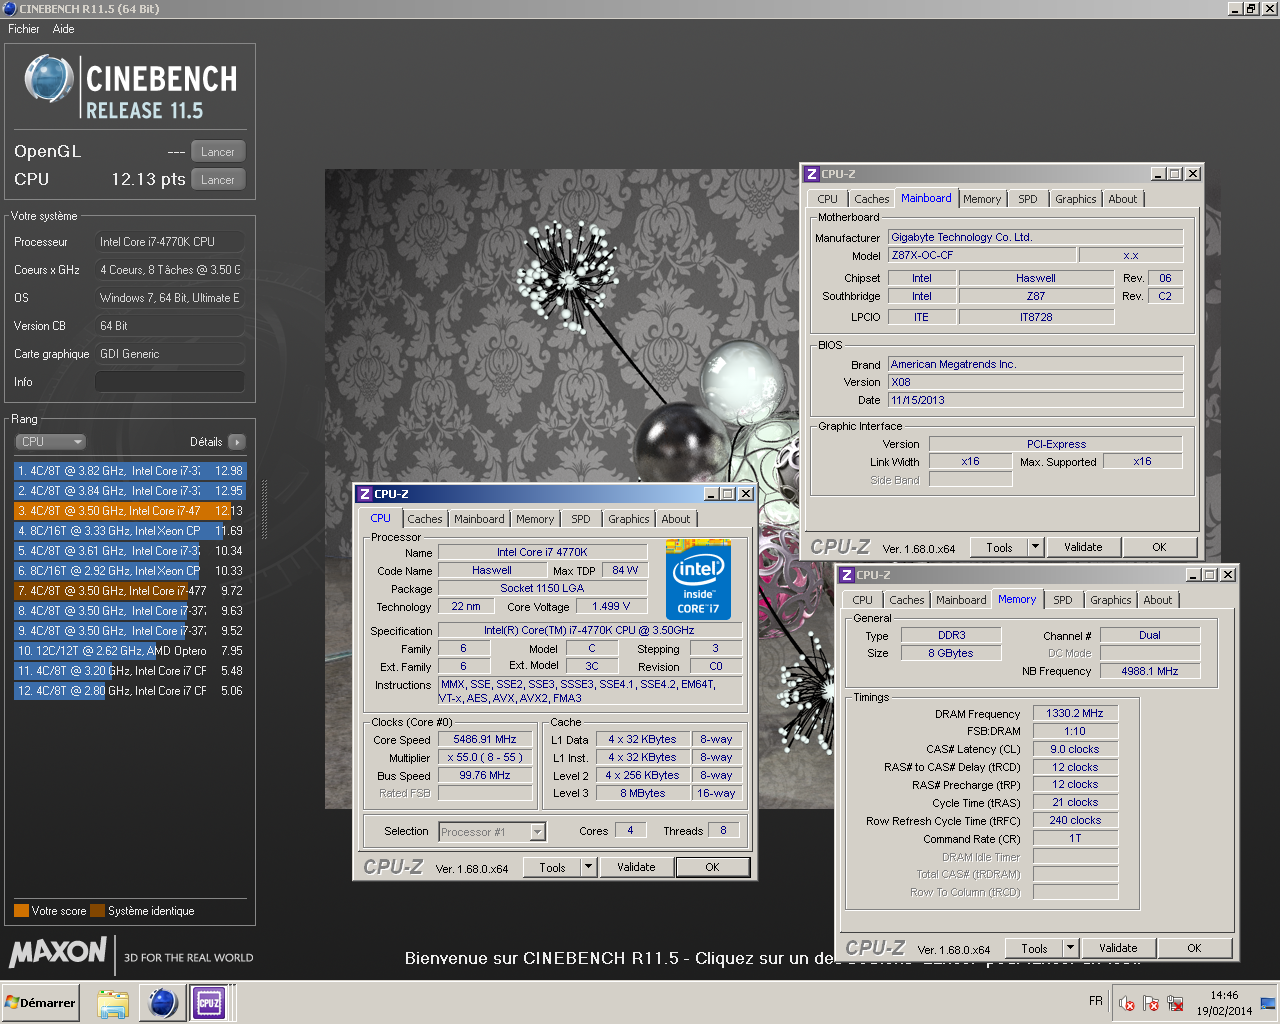Minimize the Cinebench main window
The height and width of the screenshot is (1024, 1280).
pos(1235,8)
